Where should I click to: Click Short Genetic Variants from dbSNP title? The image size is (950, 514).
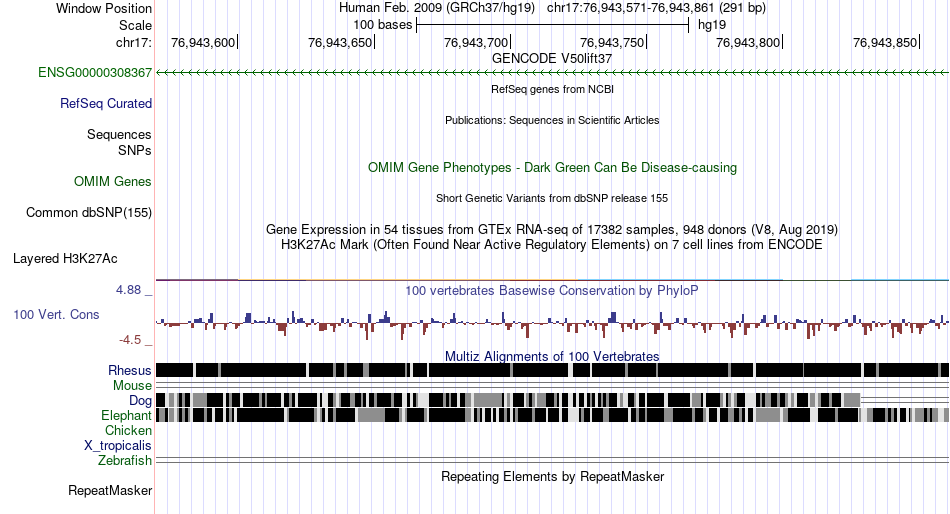coord(552,198)
